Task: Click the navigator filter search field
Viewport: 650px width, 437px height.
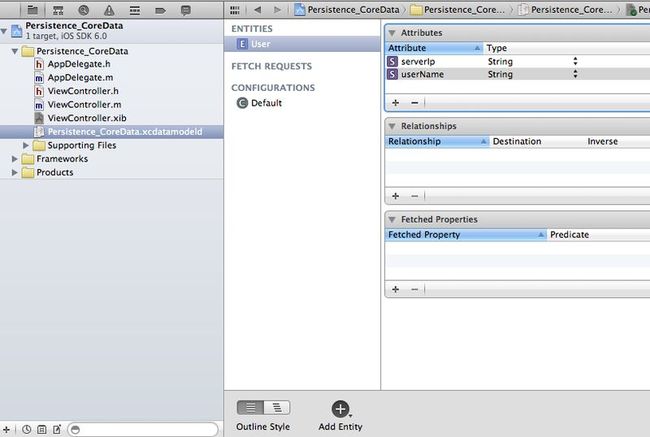Action: [x=143, y=430]
